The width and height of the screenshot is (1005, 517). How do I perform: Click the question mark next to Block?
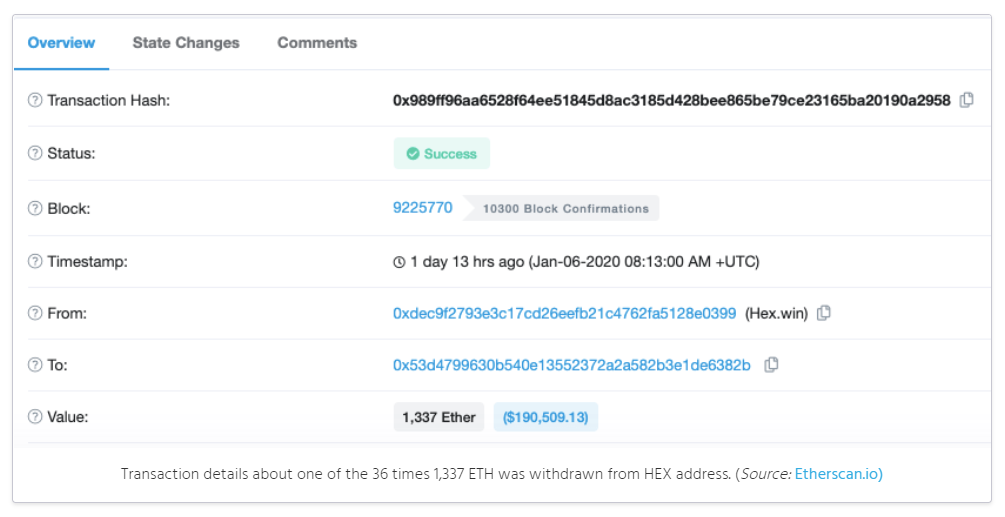[x=35, y=208]
